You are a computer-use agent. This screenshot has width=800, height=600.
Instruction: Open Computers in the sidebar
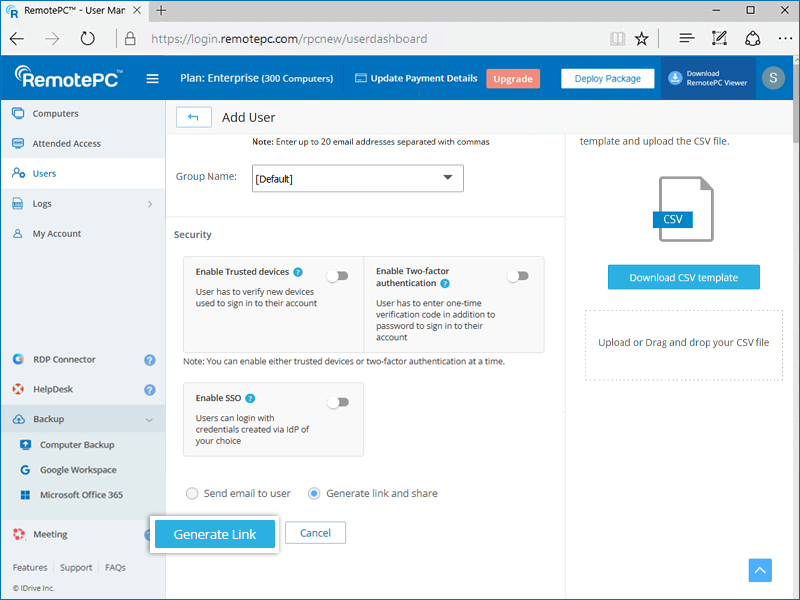click(55, 114)
